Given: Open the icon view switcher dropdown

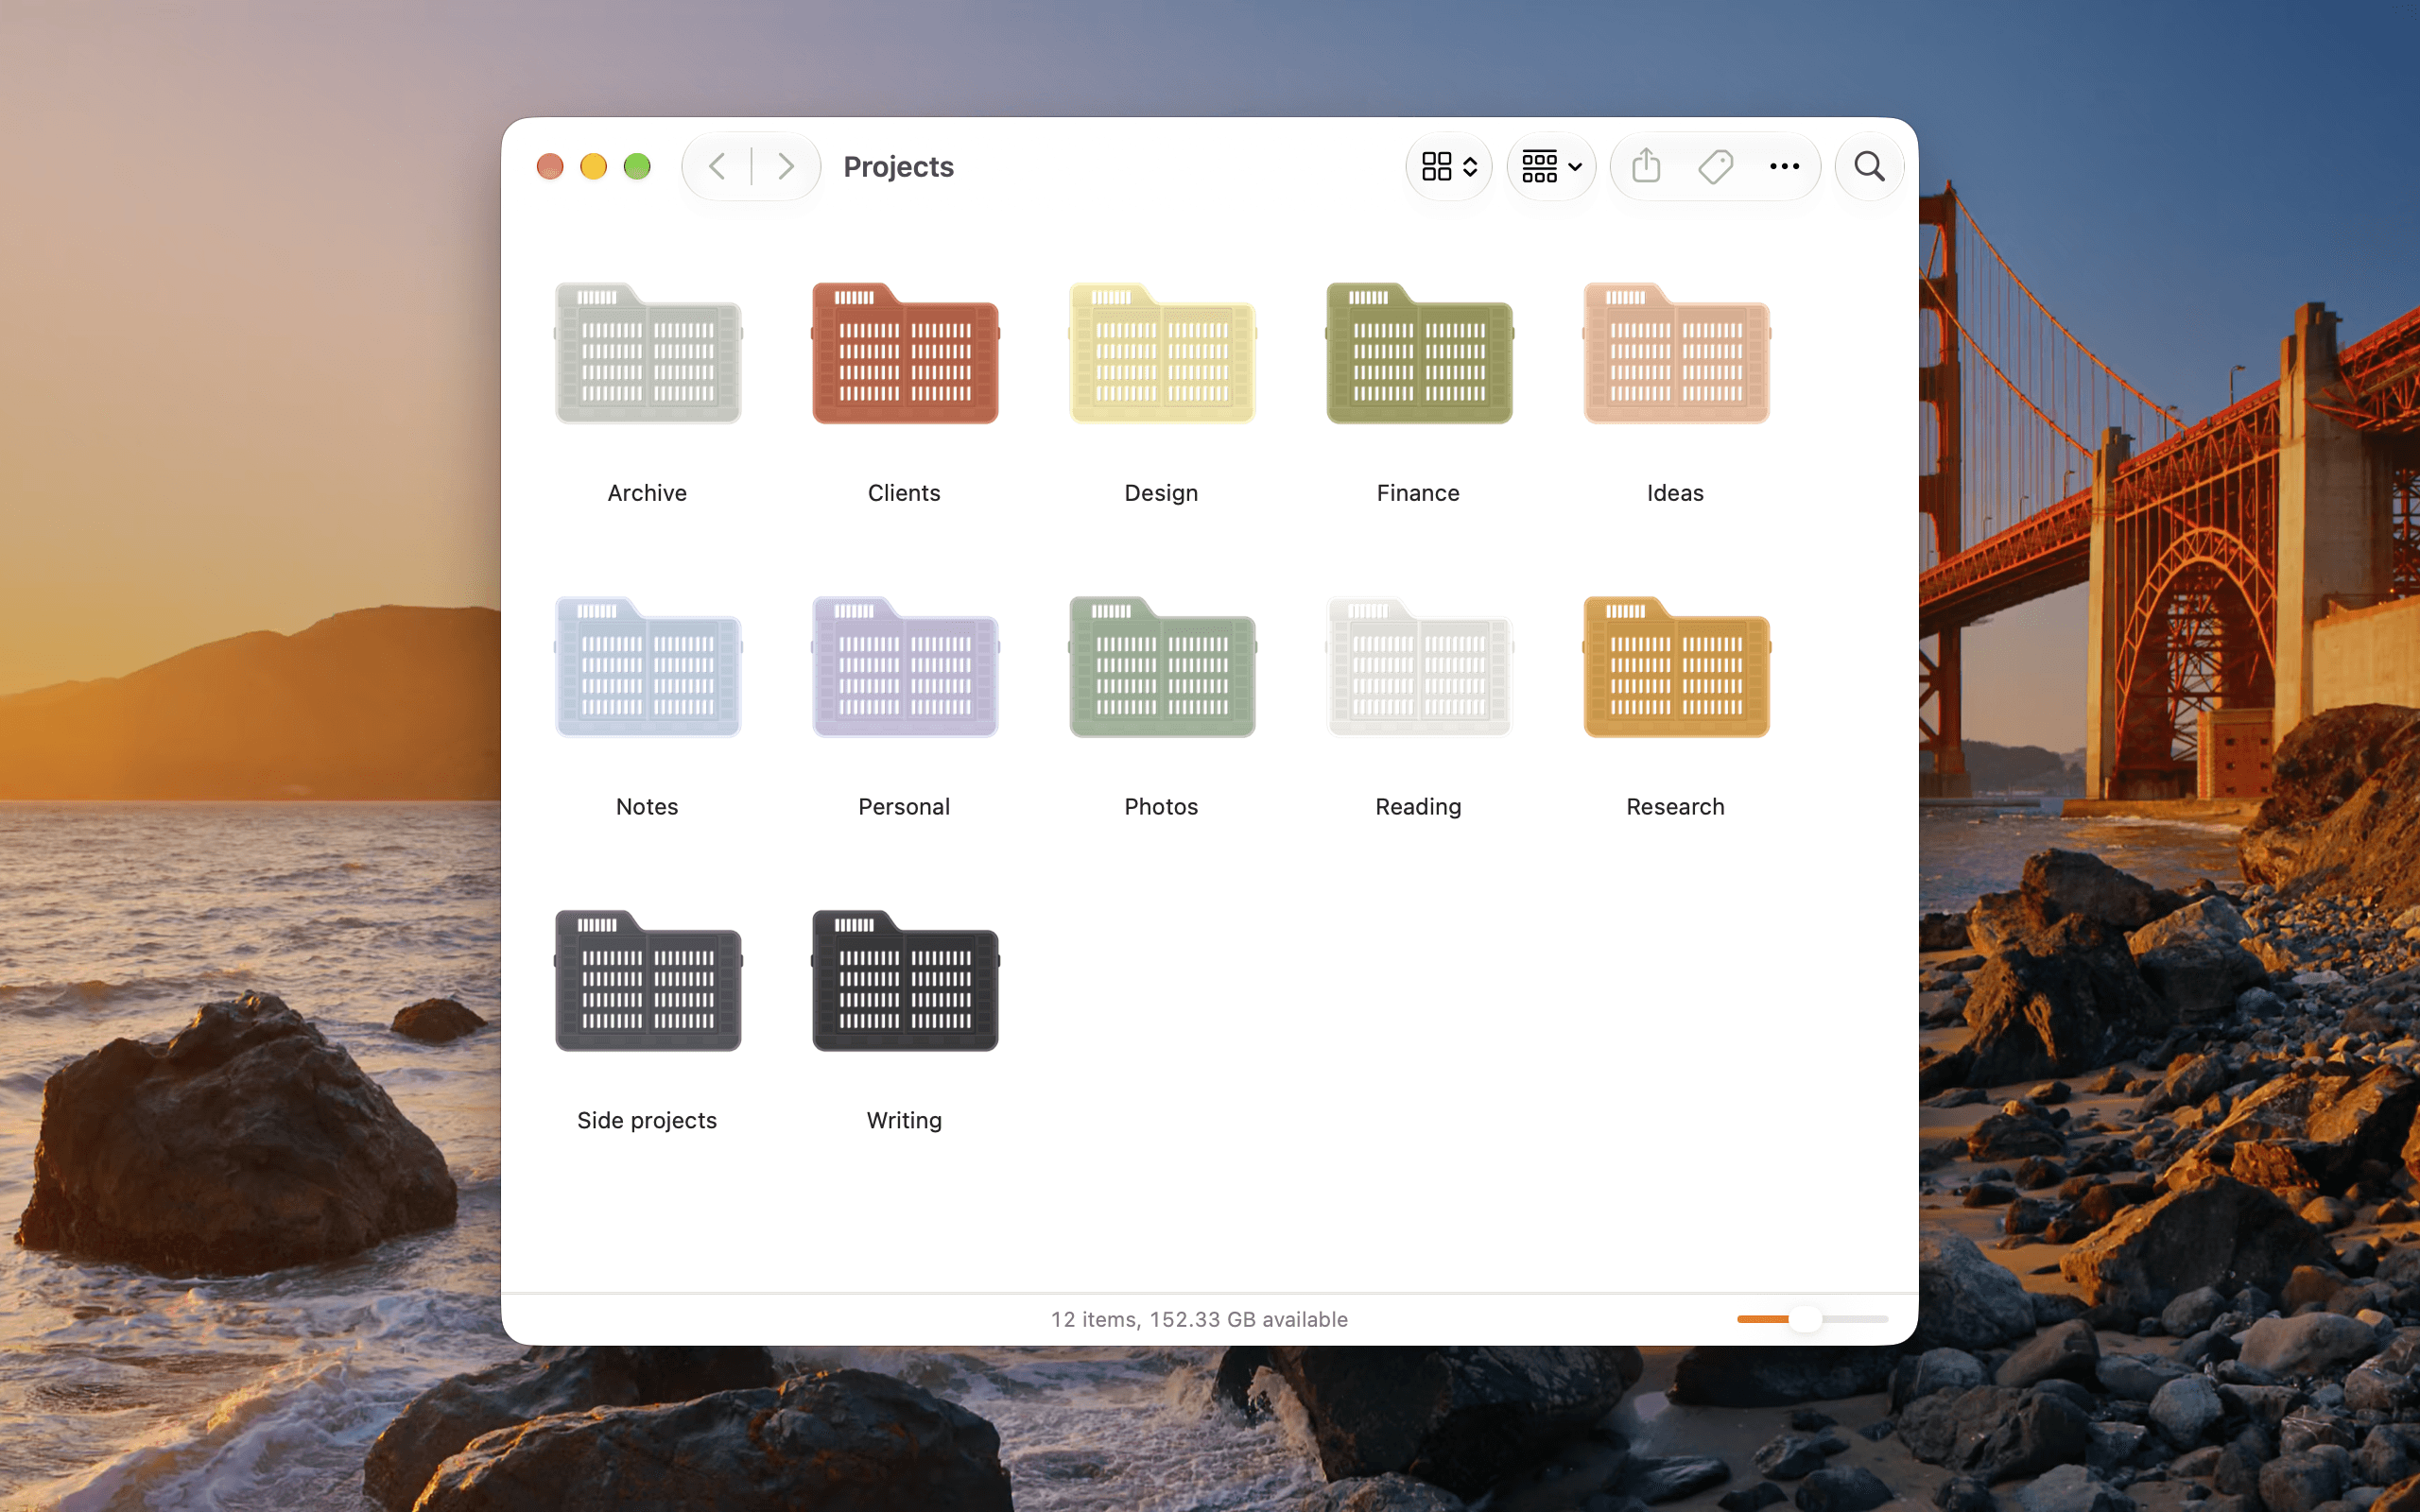Looking at the screenshot, I should tap(1449, 166).
